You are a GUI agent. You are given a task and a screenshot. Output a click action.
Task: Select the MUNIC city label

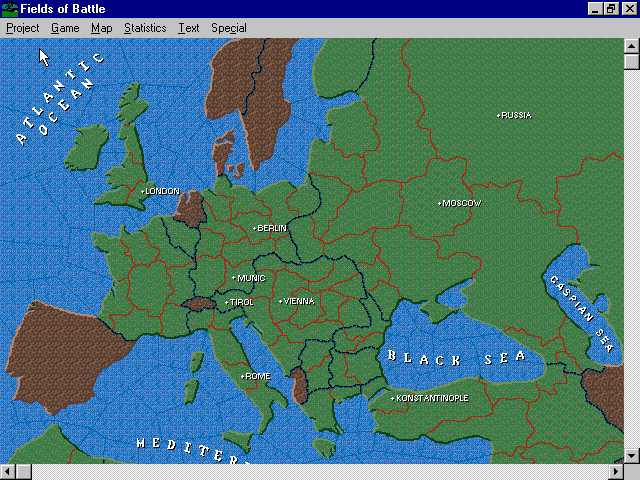click(x=249, y=278)
